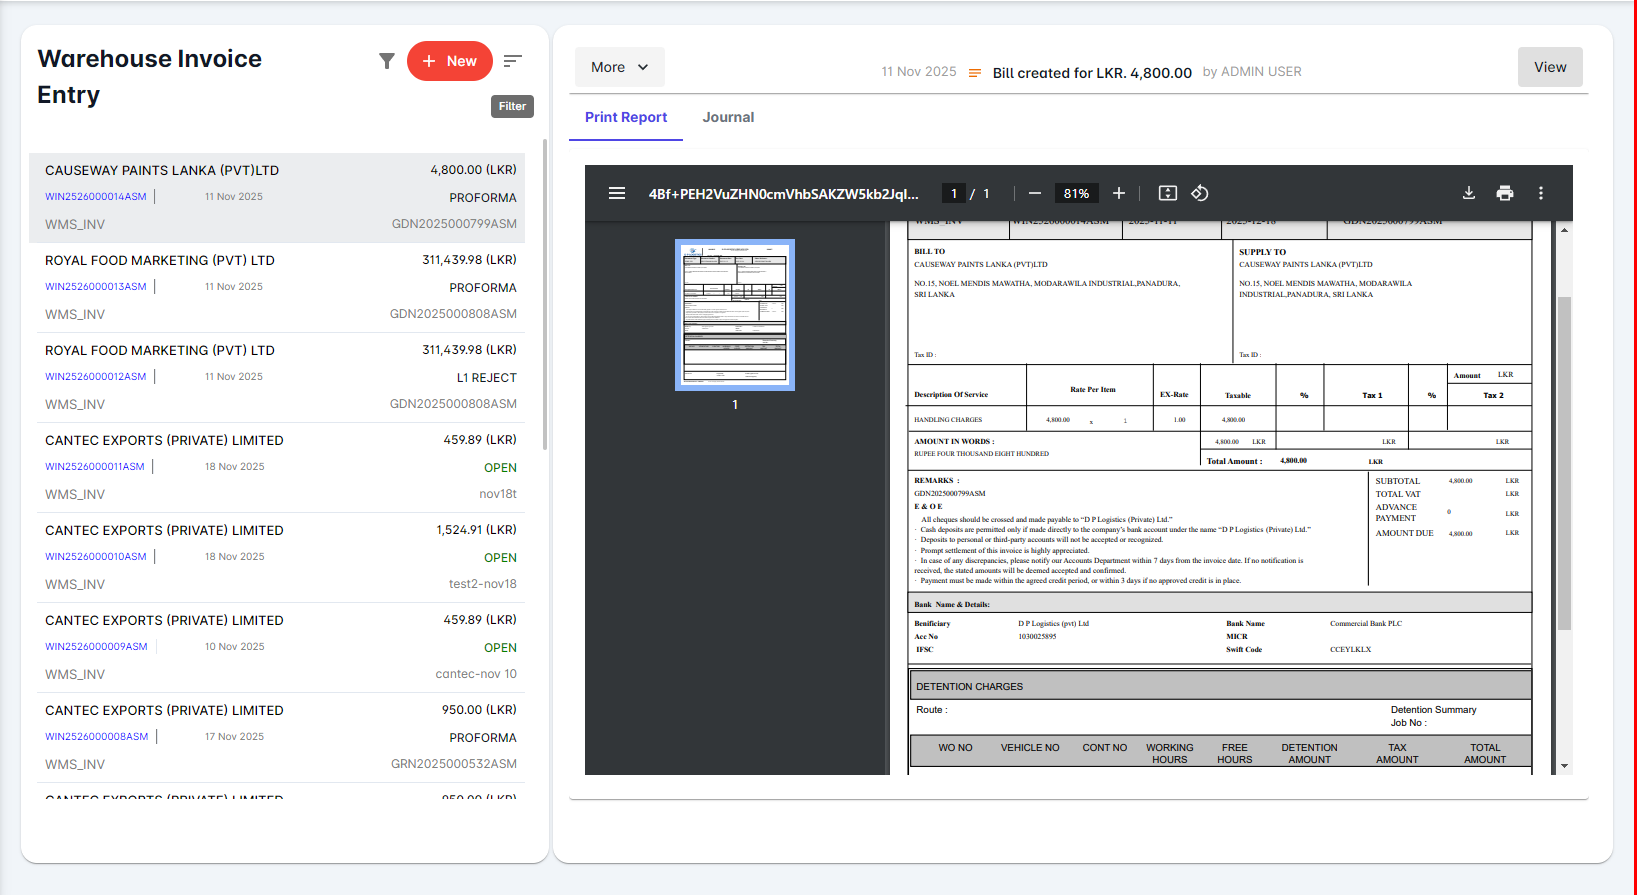Click the fit to page icon
Image resolution: width=1637 pixels, height=895 pixels.
[x=1167, y=193]
